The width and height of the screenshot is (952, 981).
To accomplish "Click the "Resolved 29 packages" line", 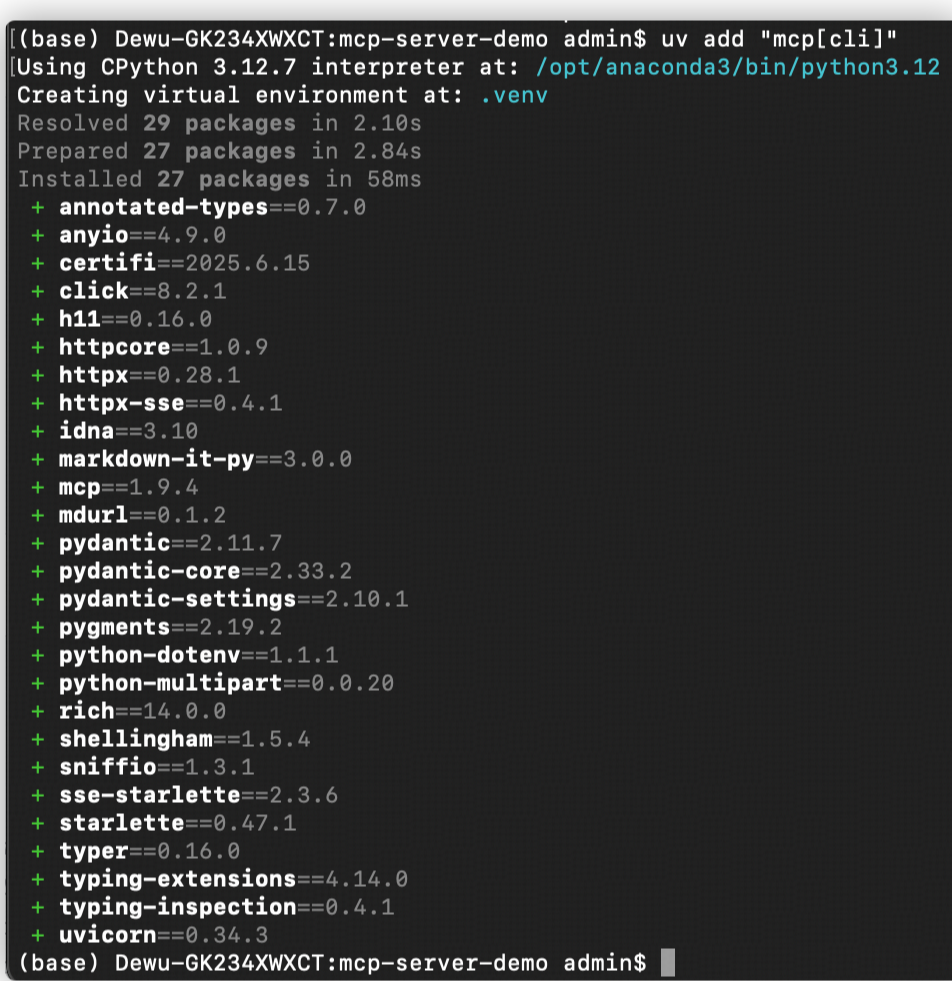I will [219, 124].
